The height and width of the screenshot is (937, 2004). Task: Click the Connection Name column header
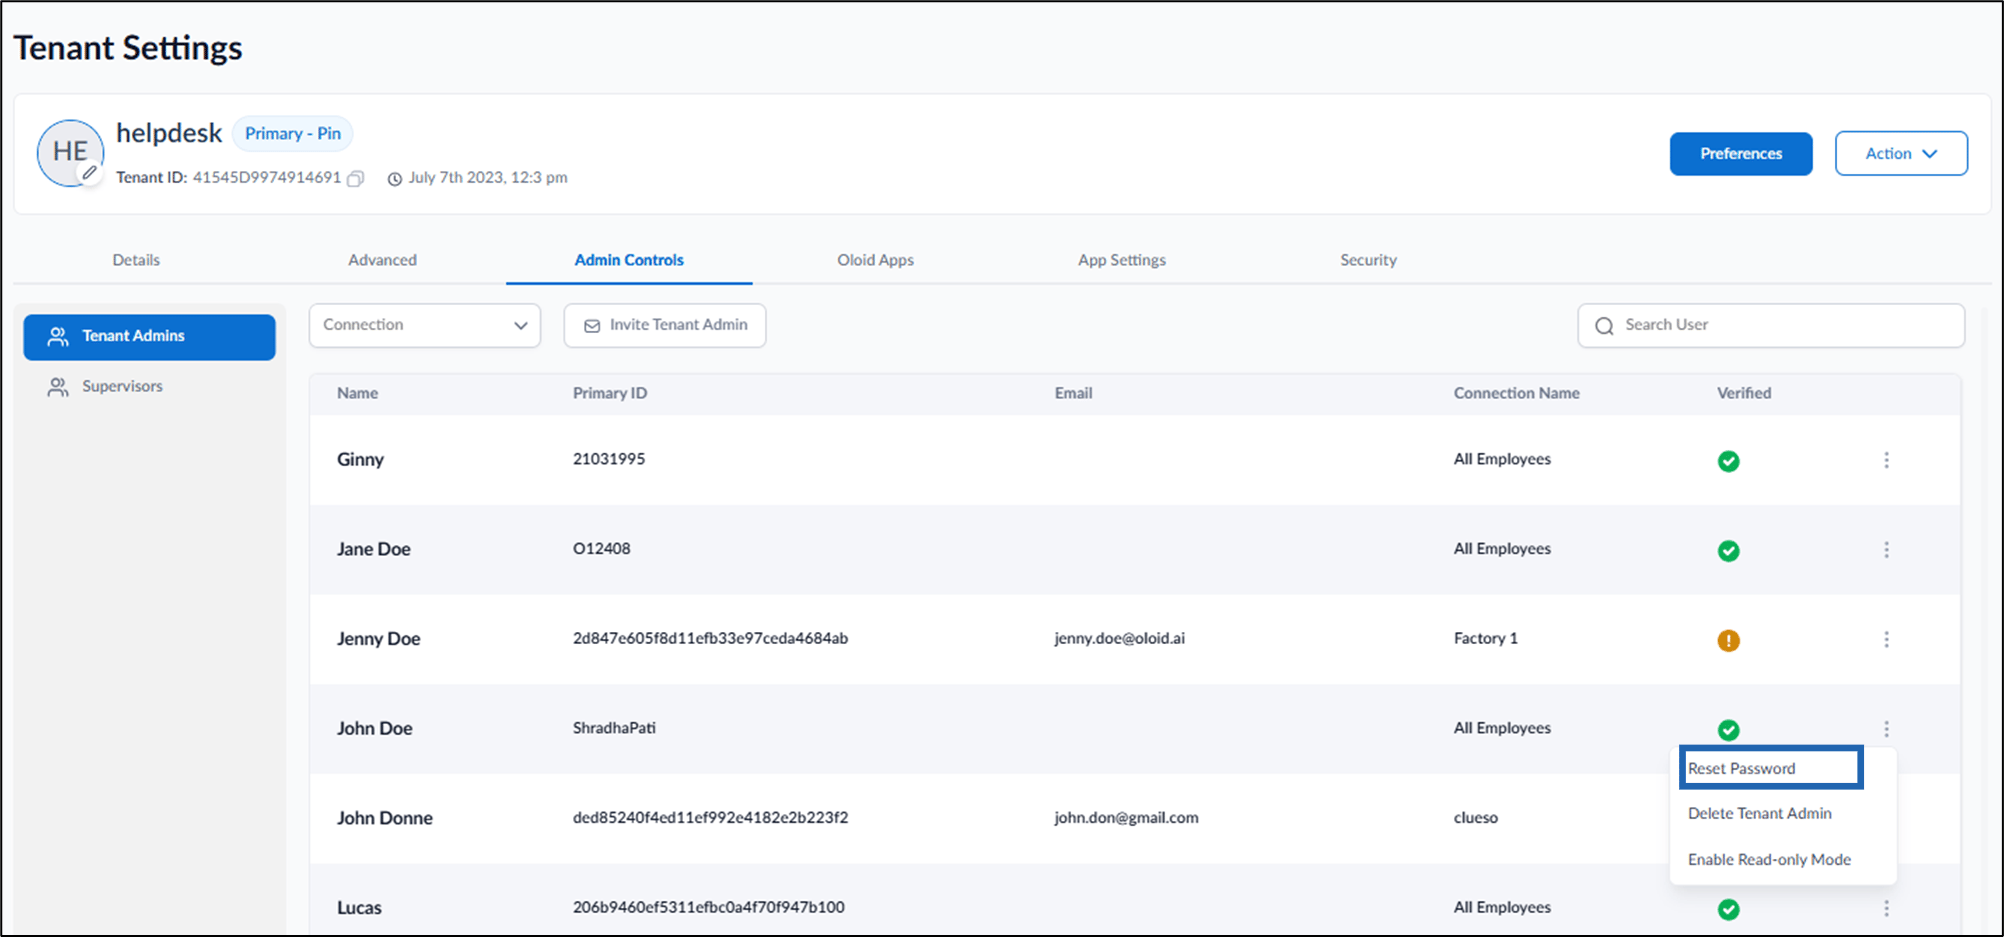point(1517,393)
